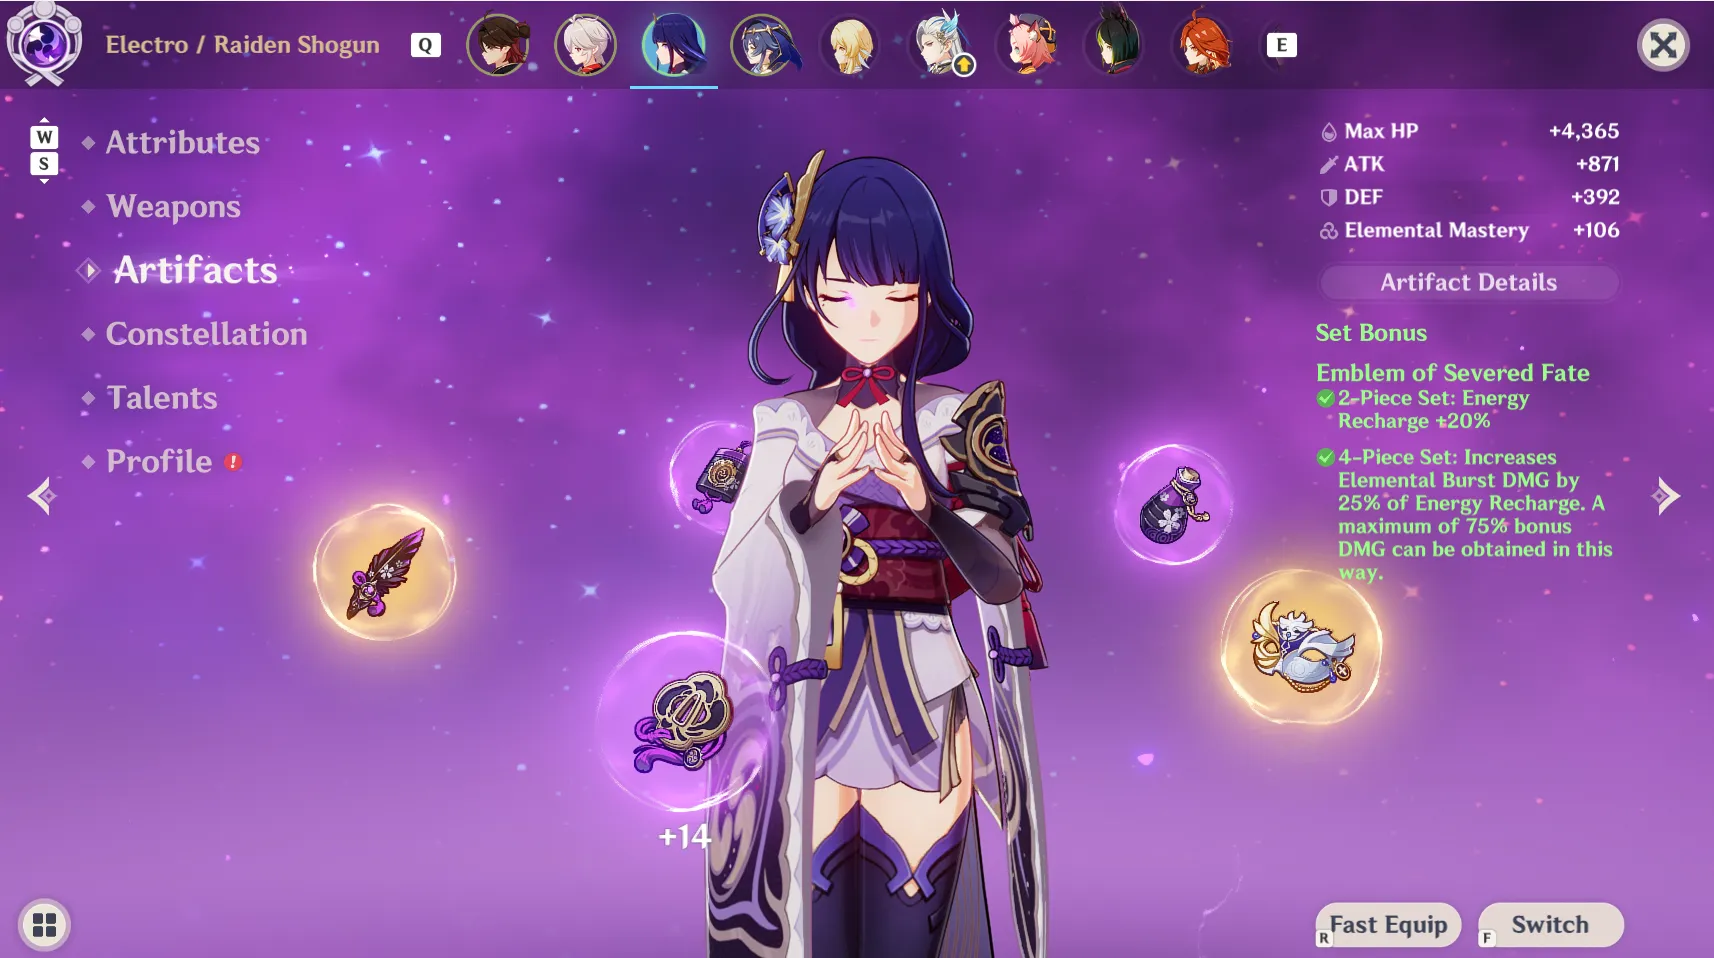Screen dimensions: 1714x958
Task: Click the E key next-character indicator
Action: (x=1281, y=45)
